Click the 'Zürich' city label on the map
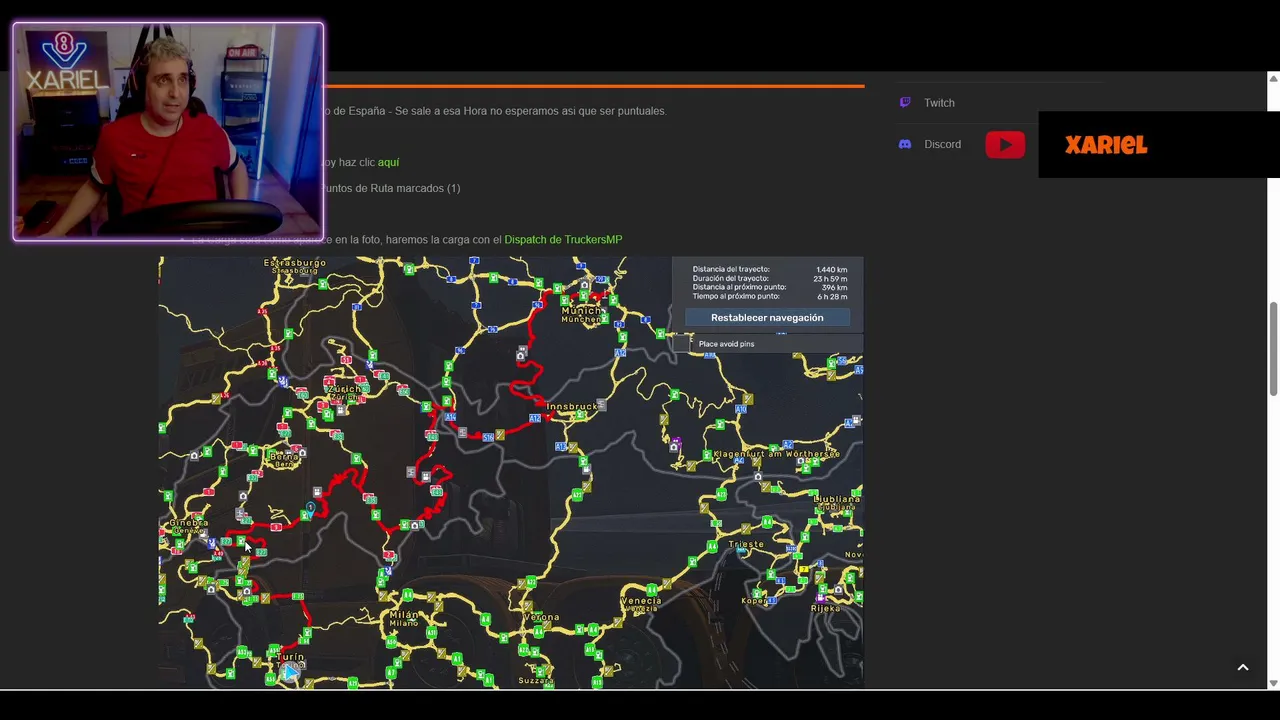Viewport: 1280px width, 720px height. (x=346, y=389)
